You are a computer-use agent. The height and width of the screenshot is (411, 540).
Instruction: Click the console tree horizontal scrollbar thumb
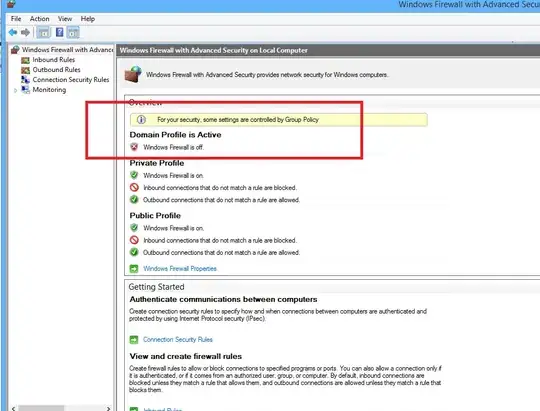click(x=41, y=408)
